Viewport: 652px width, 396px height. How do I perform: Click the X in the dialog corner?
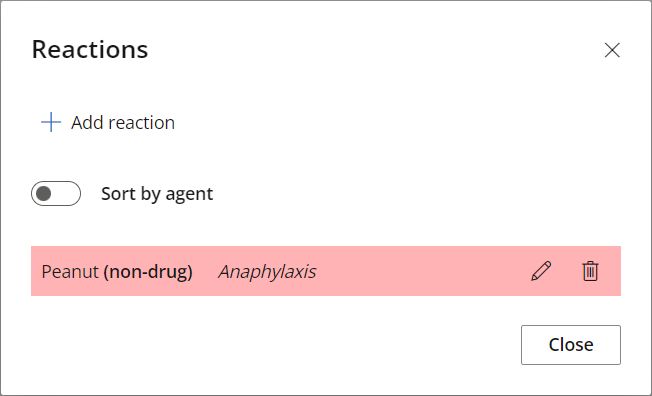(612, 50)
